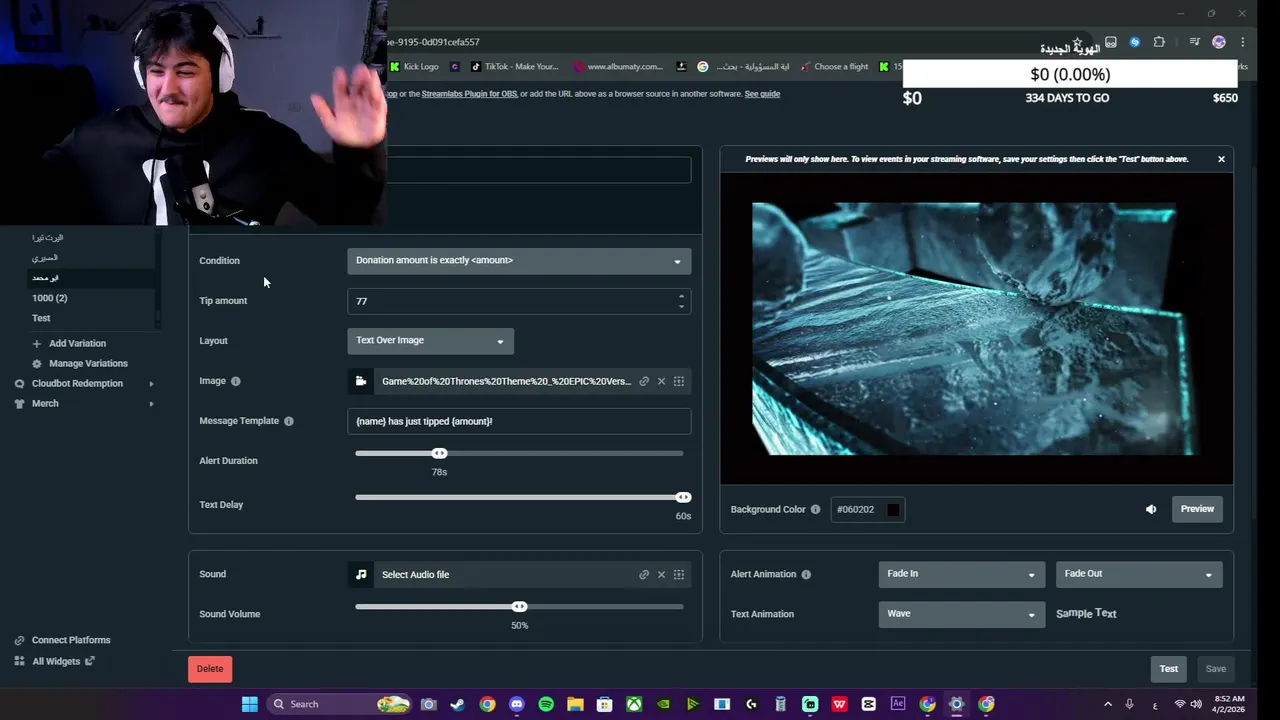This screenshot has height=720, width=1280.
Task: Adjust the Text Delay slider handle
Action: pos(683,497)
